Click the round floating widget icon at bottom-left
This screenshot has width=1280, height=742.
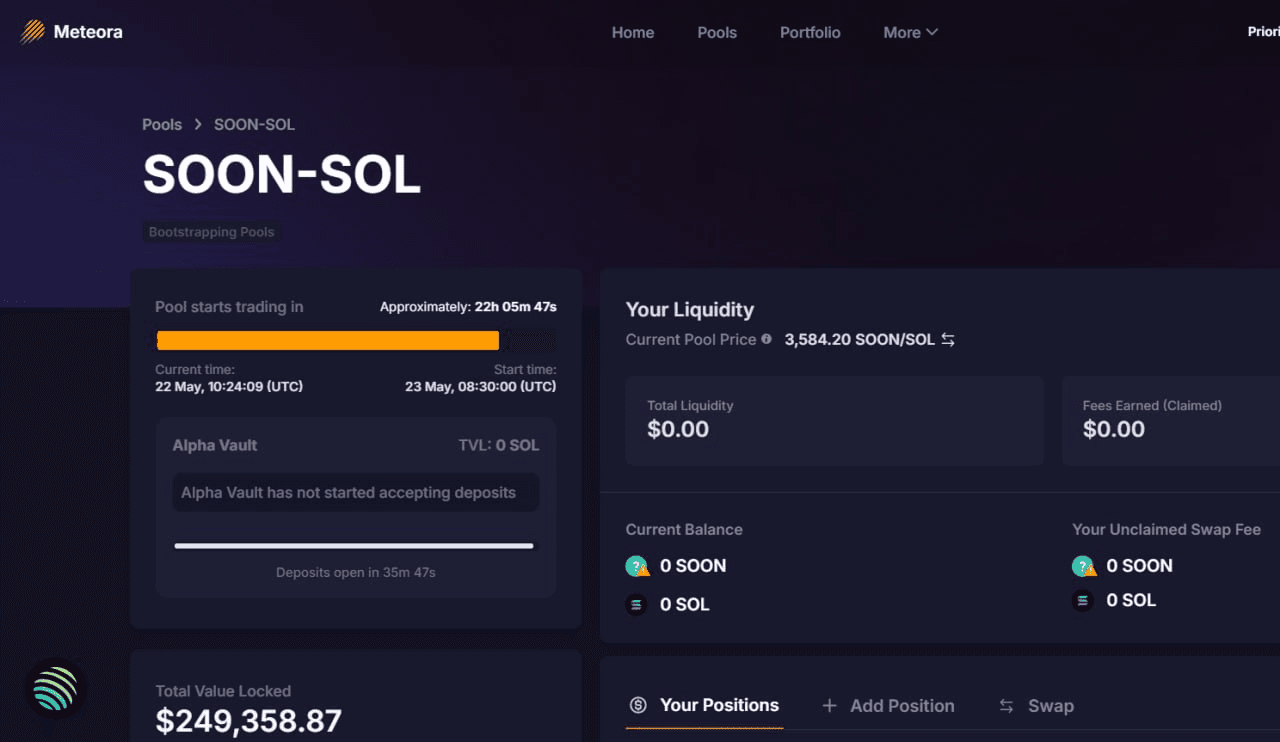pyautogui.click(x=55, y=689)
